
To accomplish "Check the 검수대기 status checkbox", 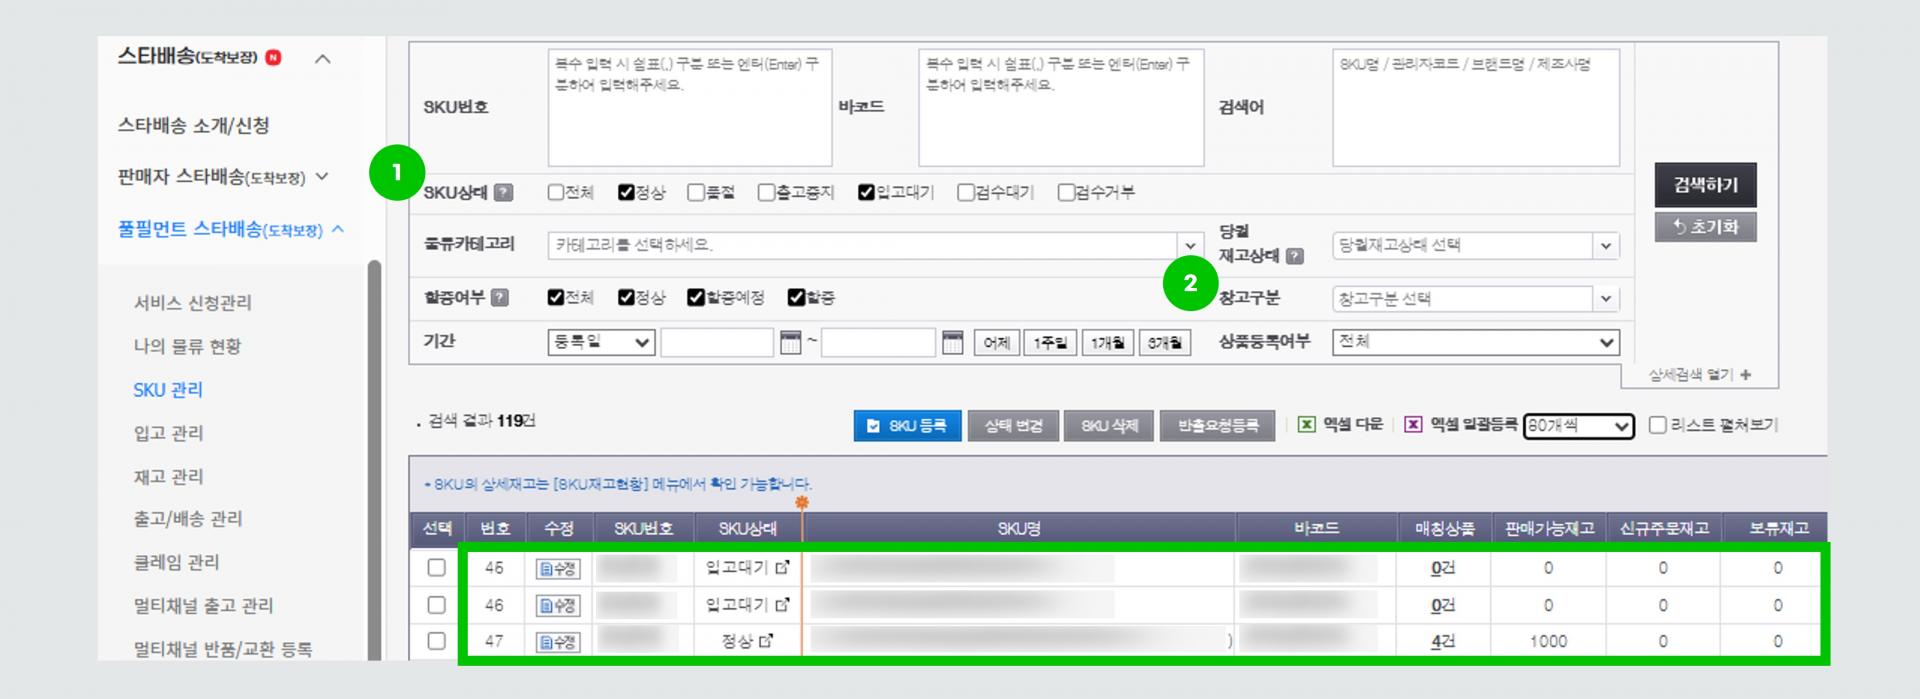I will pyautogui.click(x=965, y=192).
